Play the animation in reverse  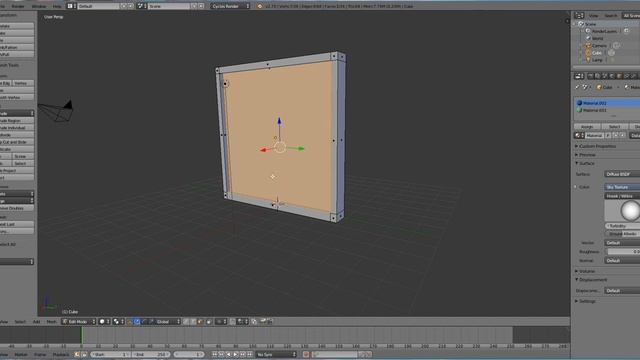tap(229, 354)
